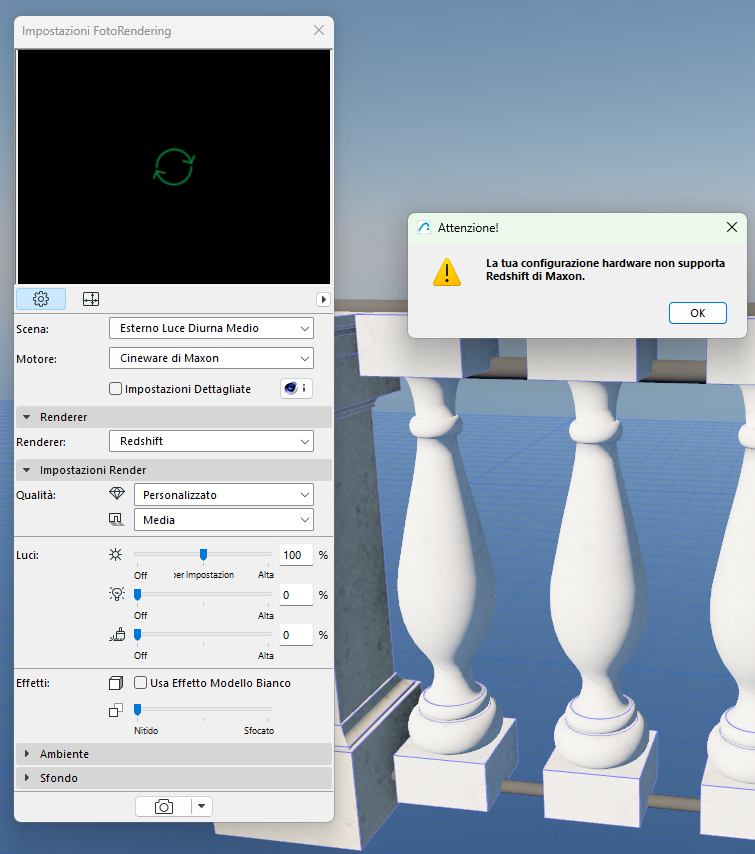
Task: Click the camera render button
Action: click(x=163, y=807)
